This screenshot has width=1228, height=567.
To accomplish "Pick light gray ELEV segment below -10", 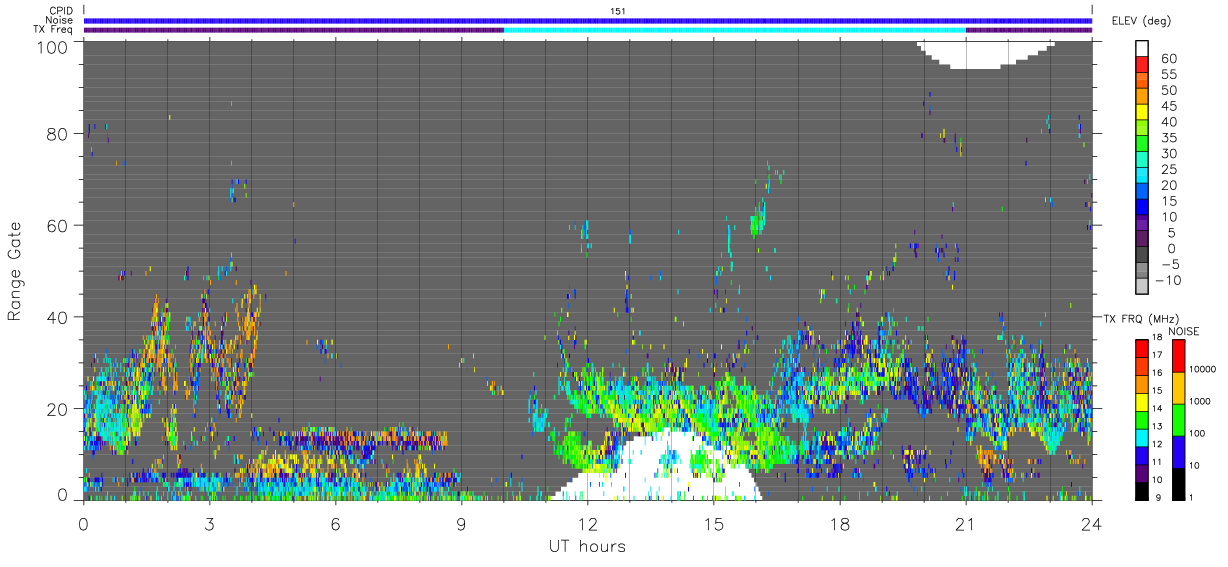I will coord(1143,288).
